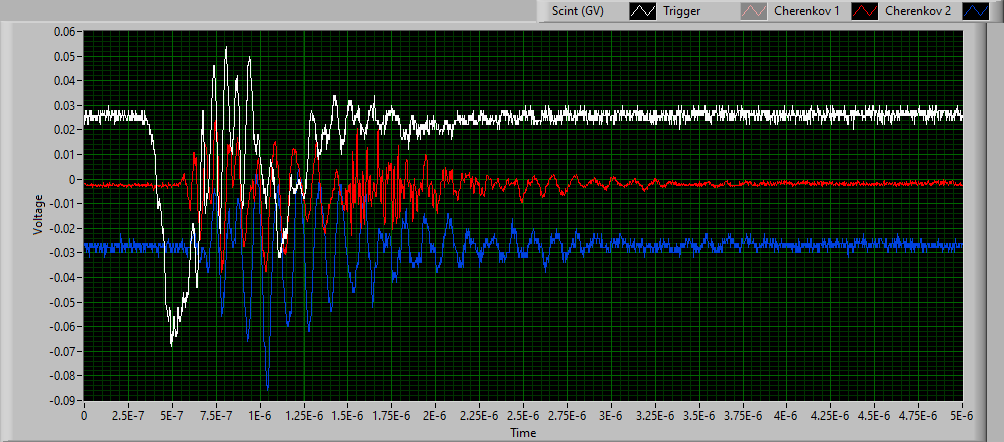The width and height of the screenshot is (1004, 442).
Task: Click the 5E-6 end value on Time axis
Action: point(963,414)
